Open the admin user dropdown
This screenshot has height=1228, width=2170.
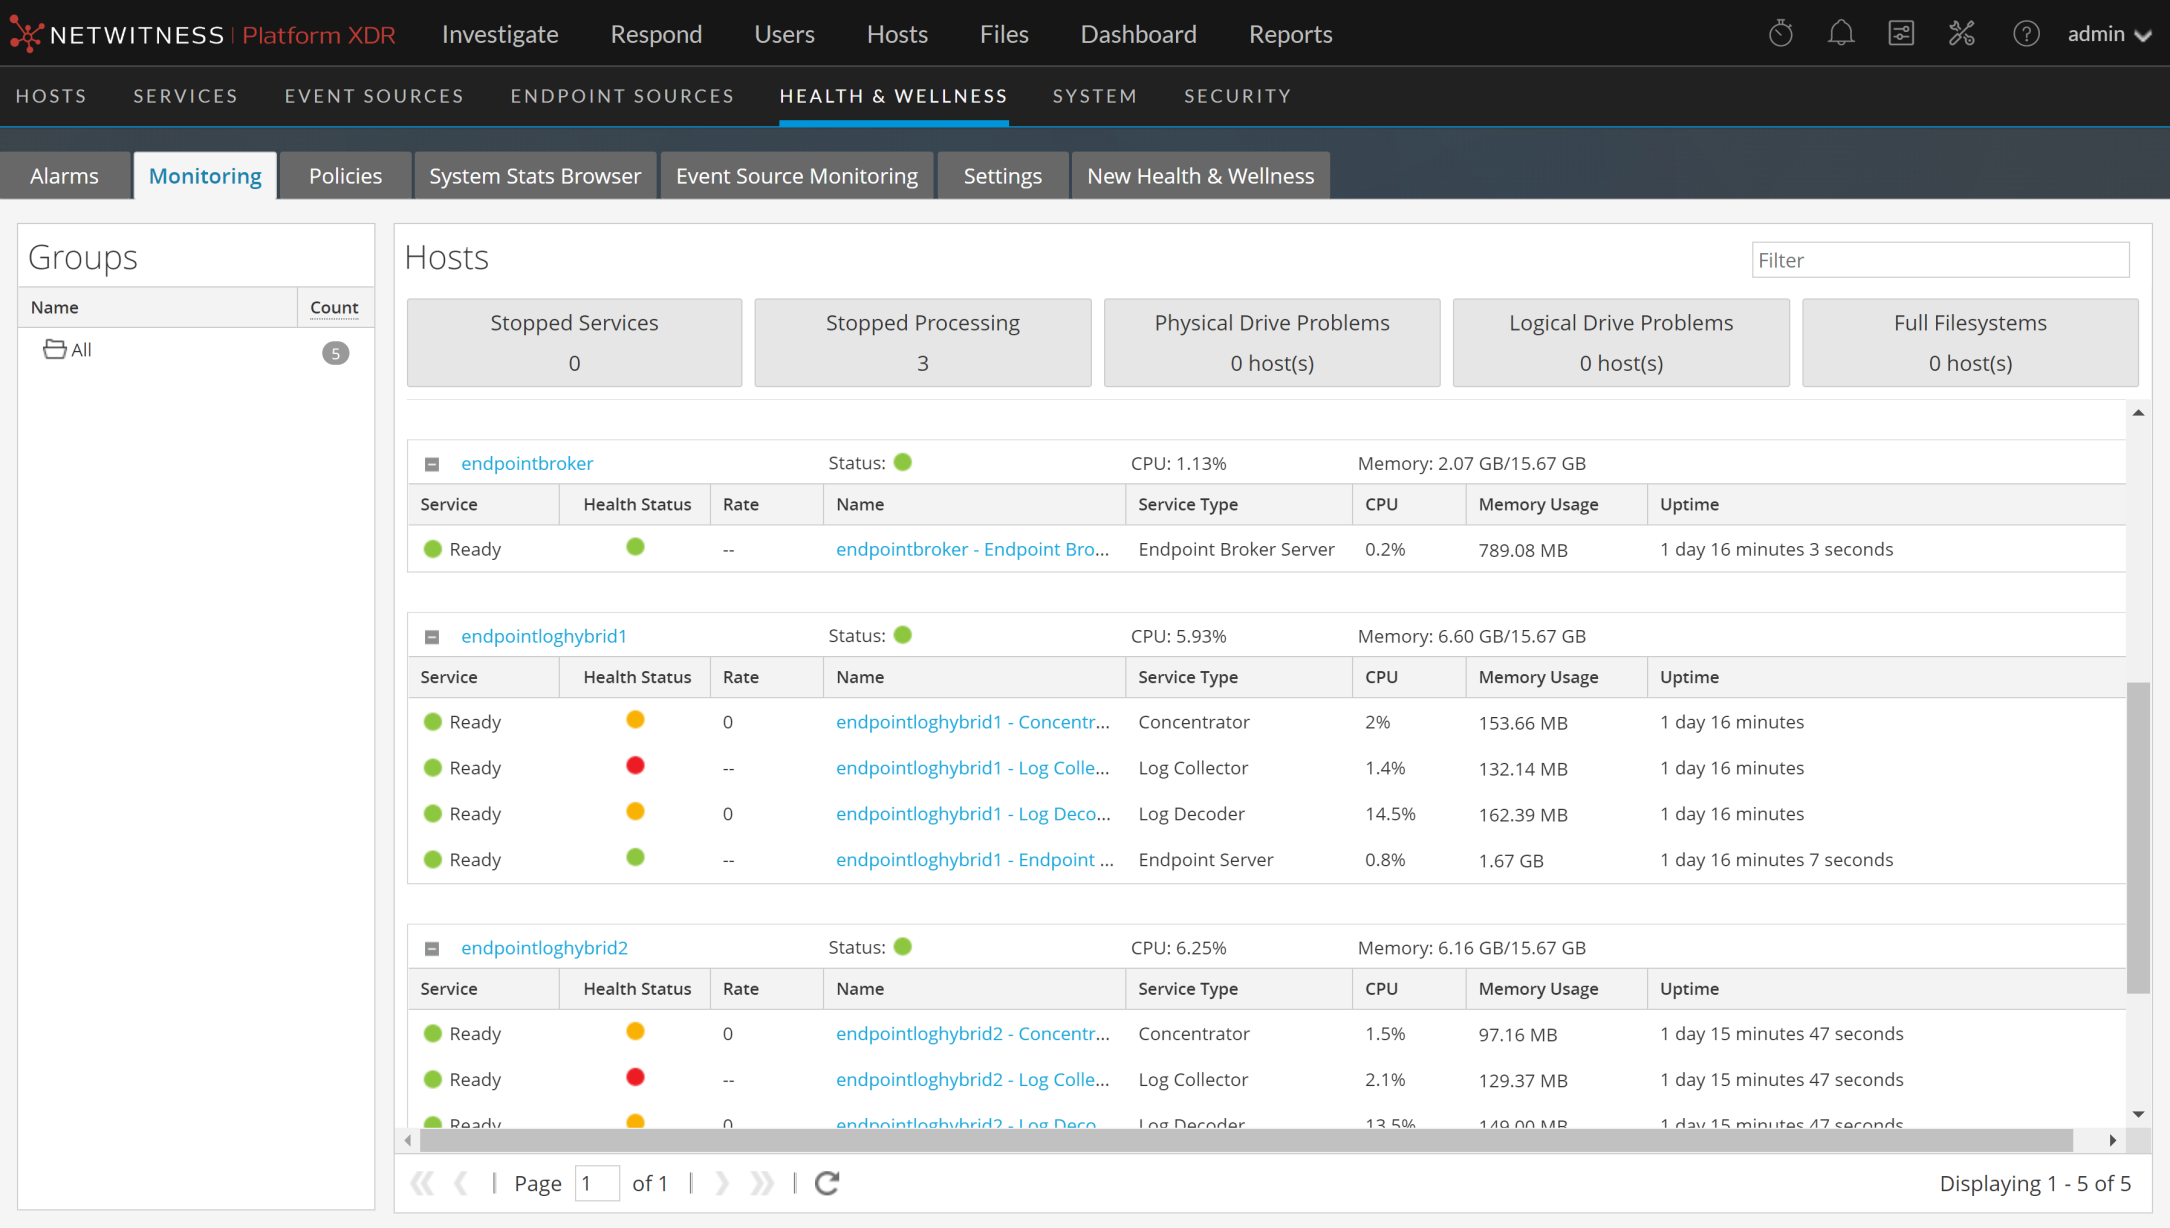(x=2108, y=34)
